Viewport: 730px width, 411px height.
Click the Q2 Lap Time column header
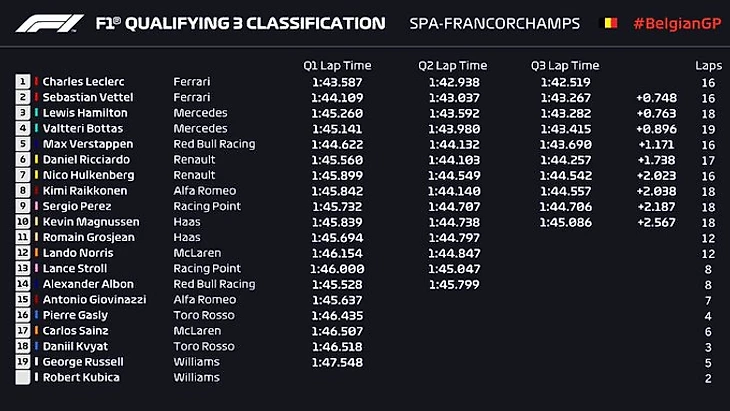point(453,65)
